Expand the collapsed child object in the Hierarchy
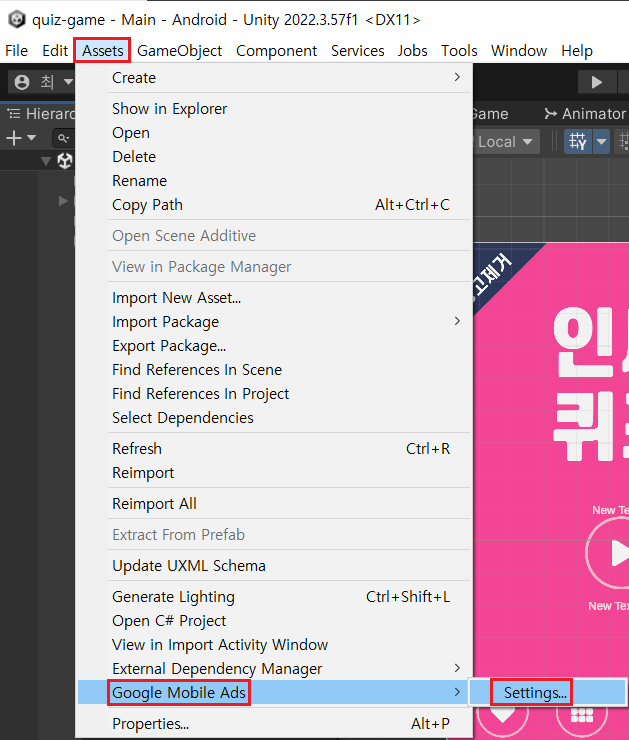Image resolution: width=629 pixels, height=740 pixels. 62,201
